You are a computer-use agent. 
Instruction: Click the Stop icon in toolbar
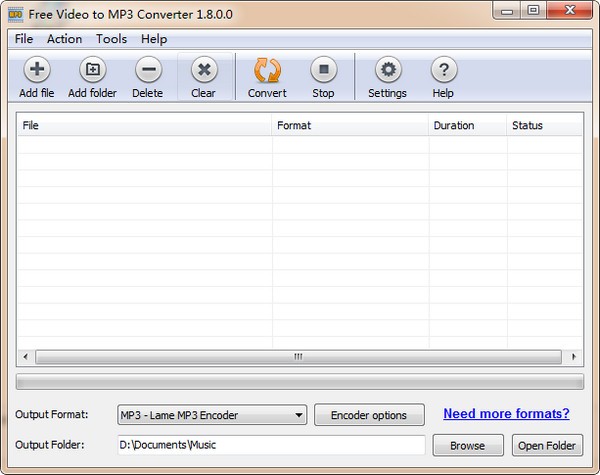324,70
